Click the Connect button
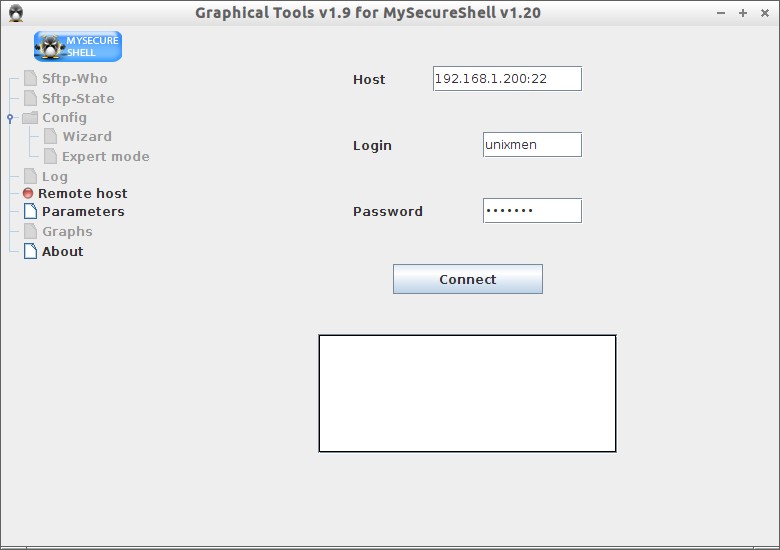780x550 pixels. click(468, 279)
